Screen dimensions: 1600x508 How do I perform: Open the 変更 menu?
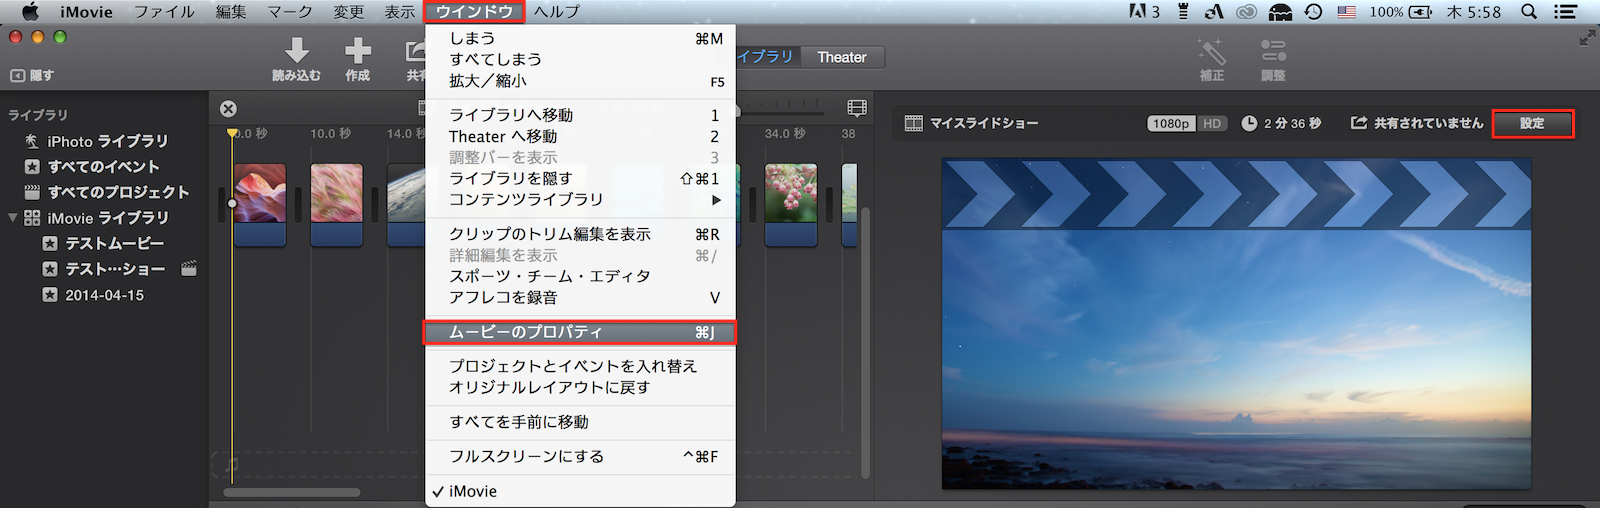[x=349, y=12]
